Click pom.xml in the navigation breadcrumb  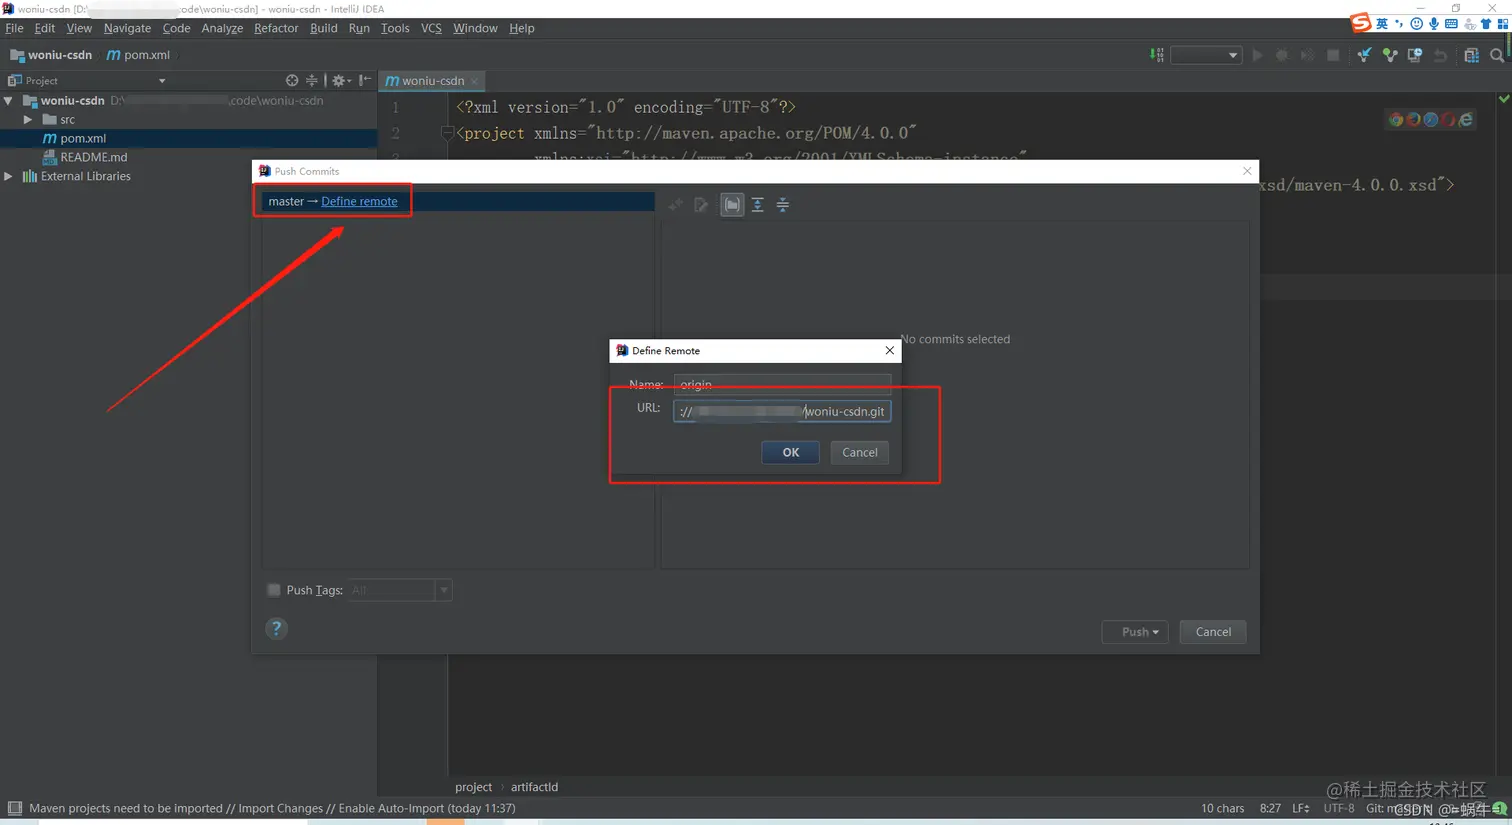[x=138, y=55]
